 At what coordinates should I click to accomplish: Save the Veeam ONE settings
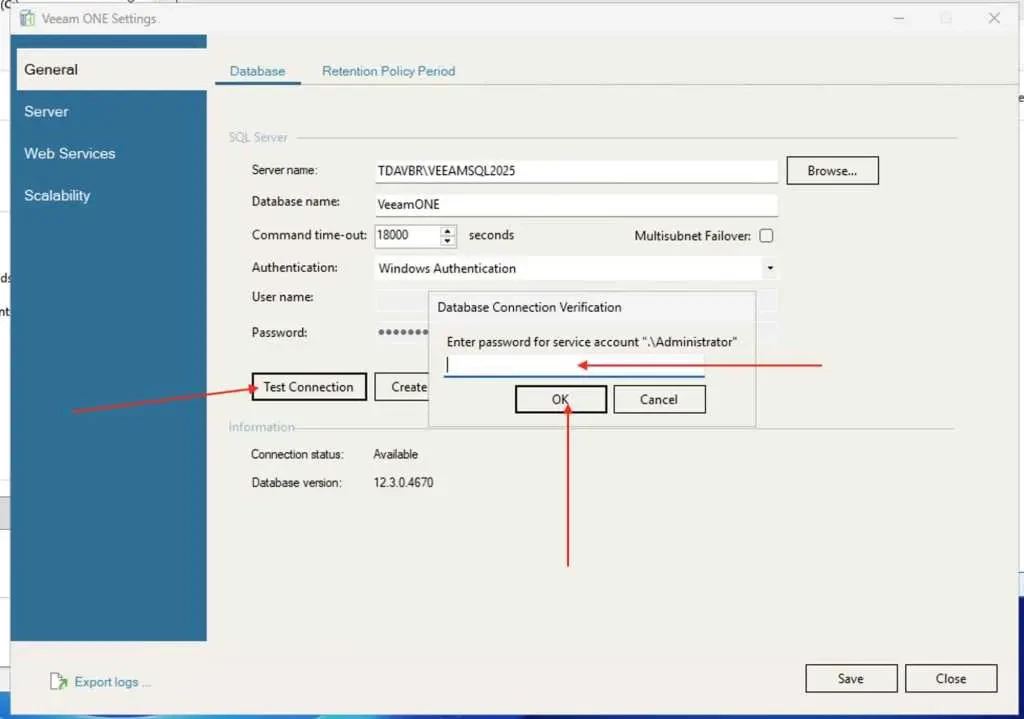tap(851, 679)
